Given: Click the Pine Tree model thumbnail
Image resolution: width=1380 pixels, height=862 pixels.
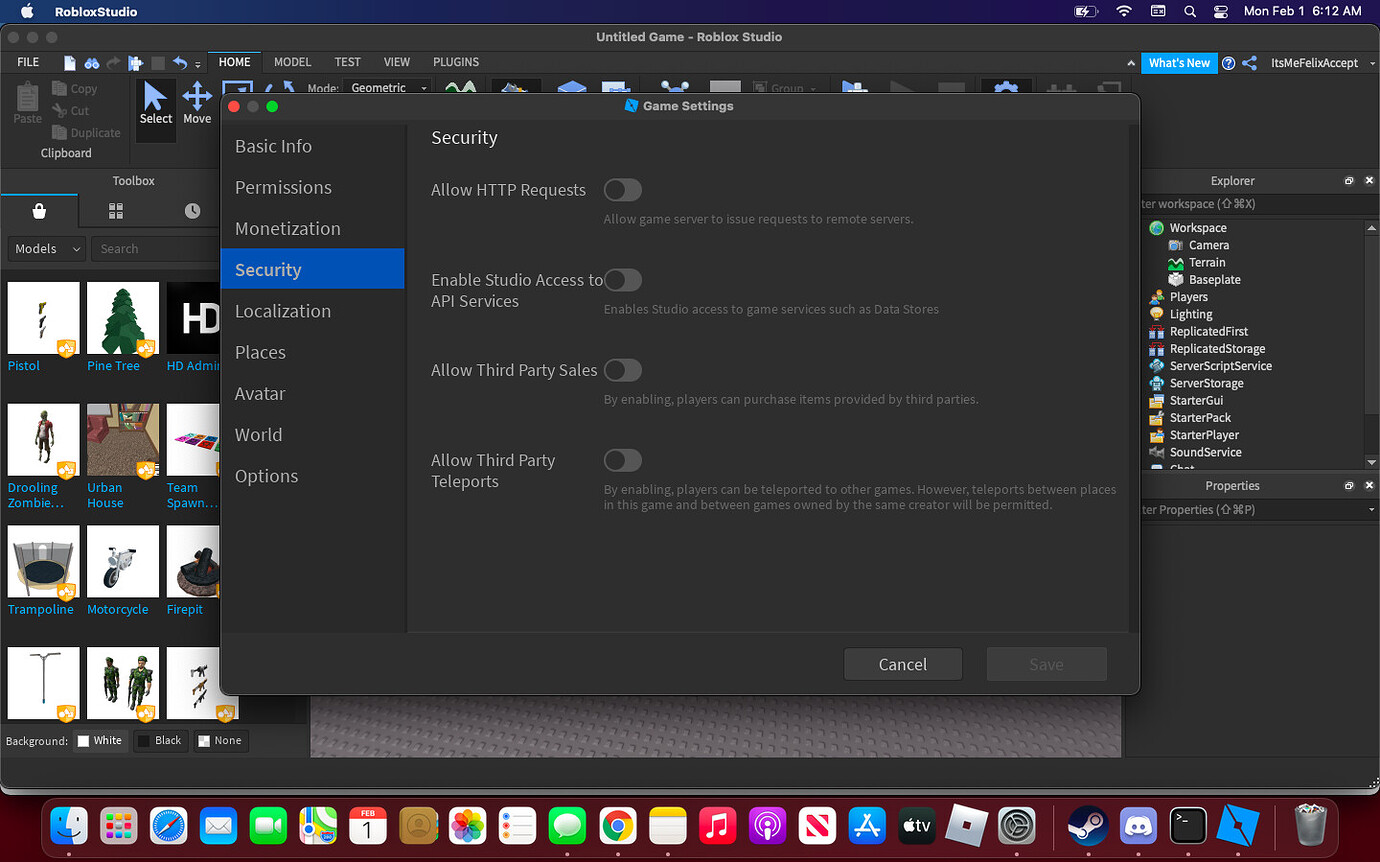Looking at the screenshot, I should [122, 317].
